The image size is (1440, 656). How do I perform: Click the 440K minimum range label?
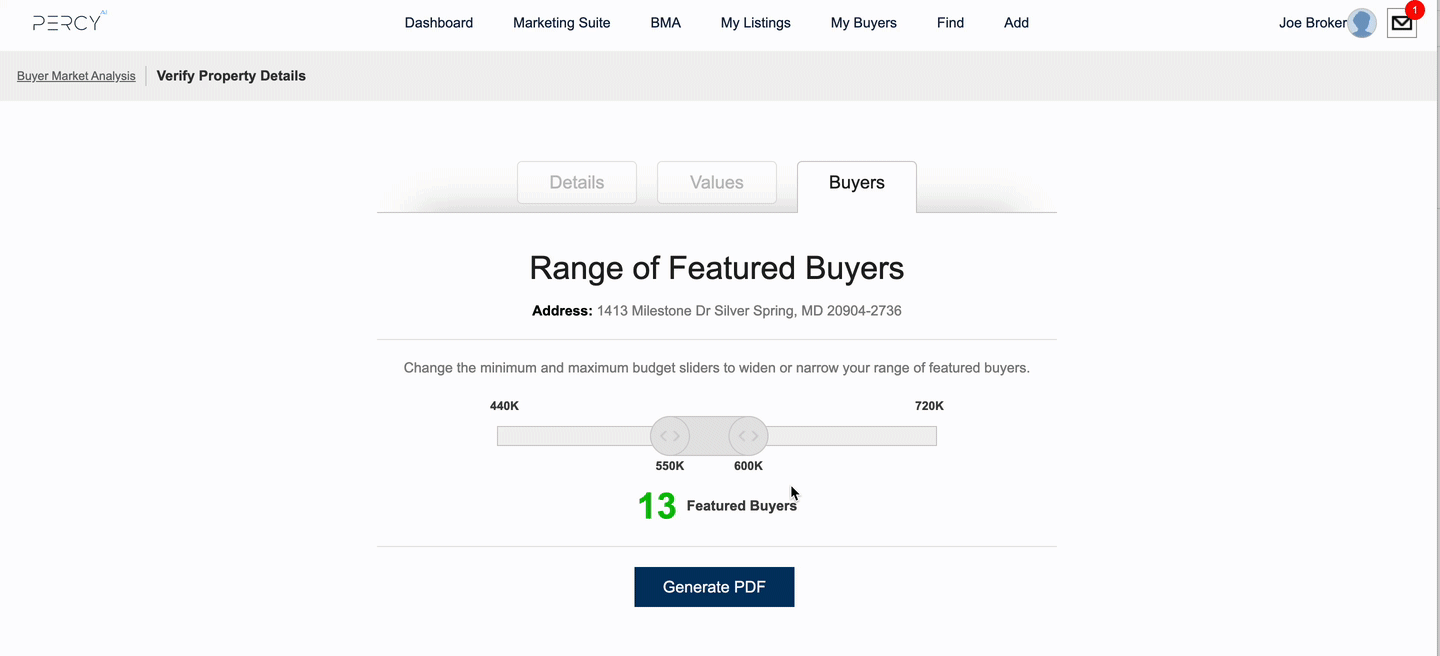pyautogui.click(x=504, y=406)
